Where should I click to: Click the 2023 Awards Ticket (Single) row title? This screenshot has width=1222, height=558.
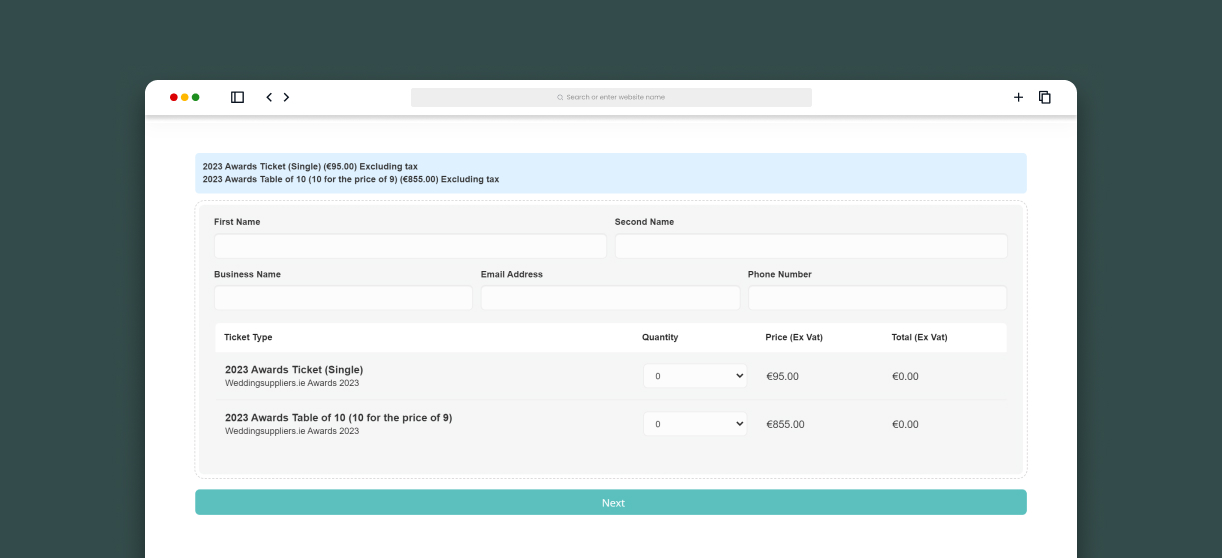tap(294, 370)
